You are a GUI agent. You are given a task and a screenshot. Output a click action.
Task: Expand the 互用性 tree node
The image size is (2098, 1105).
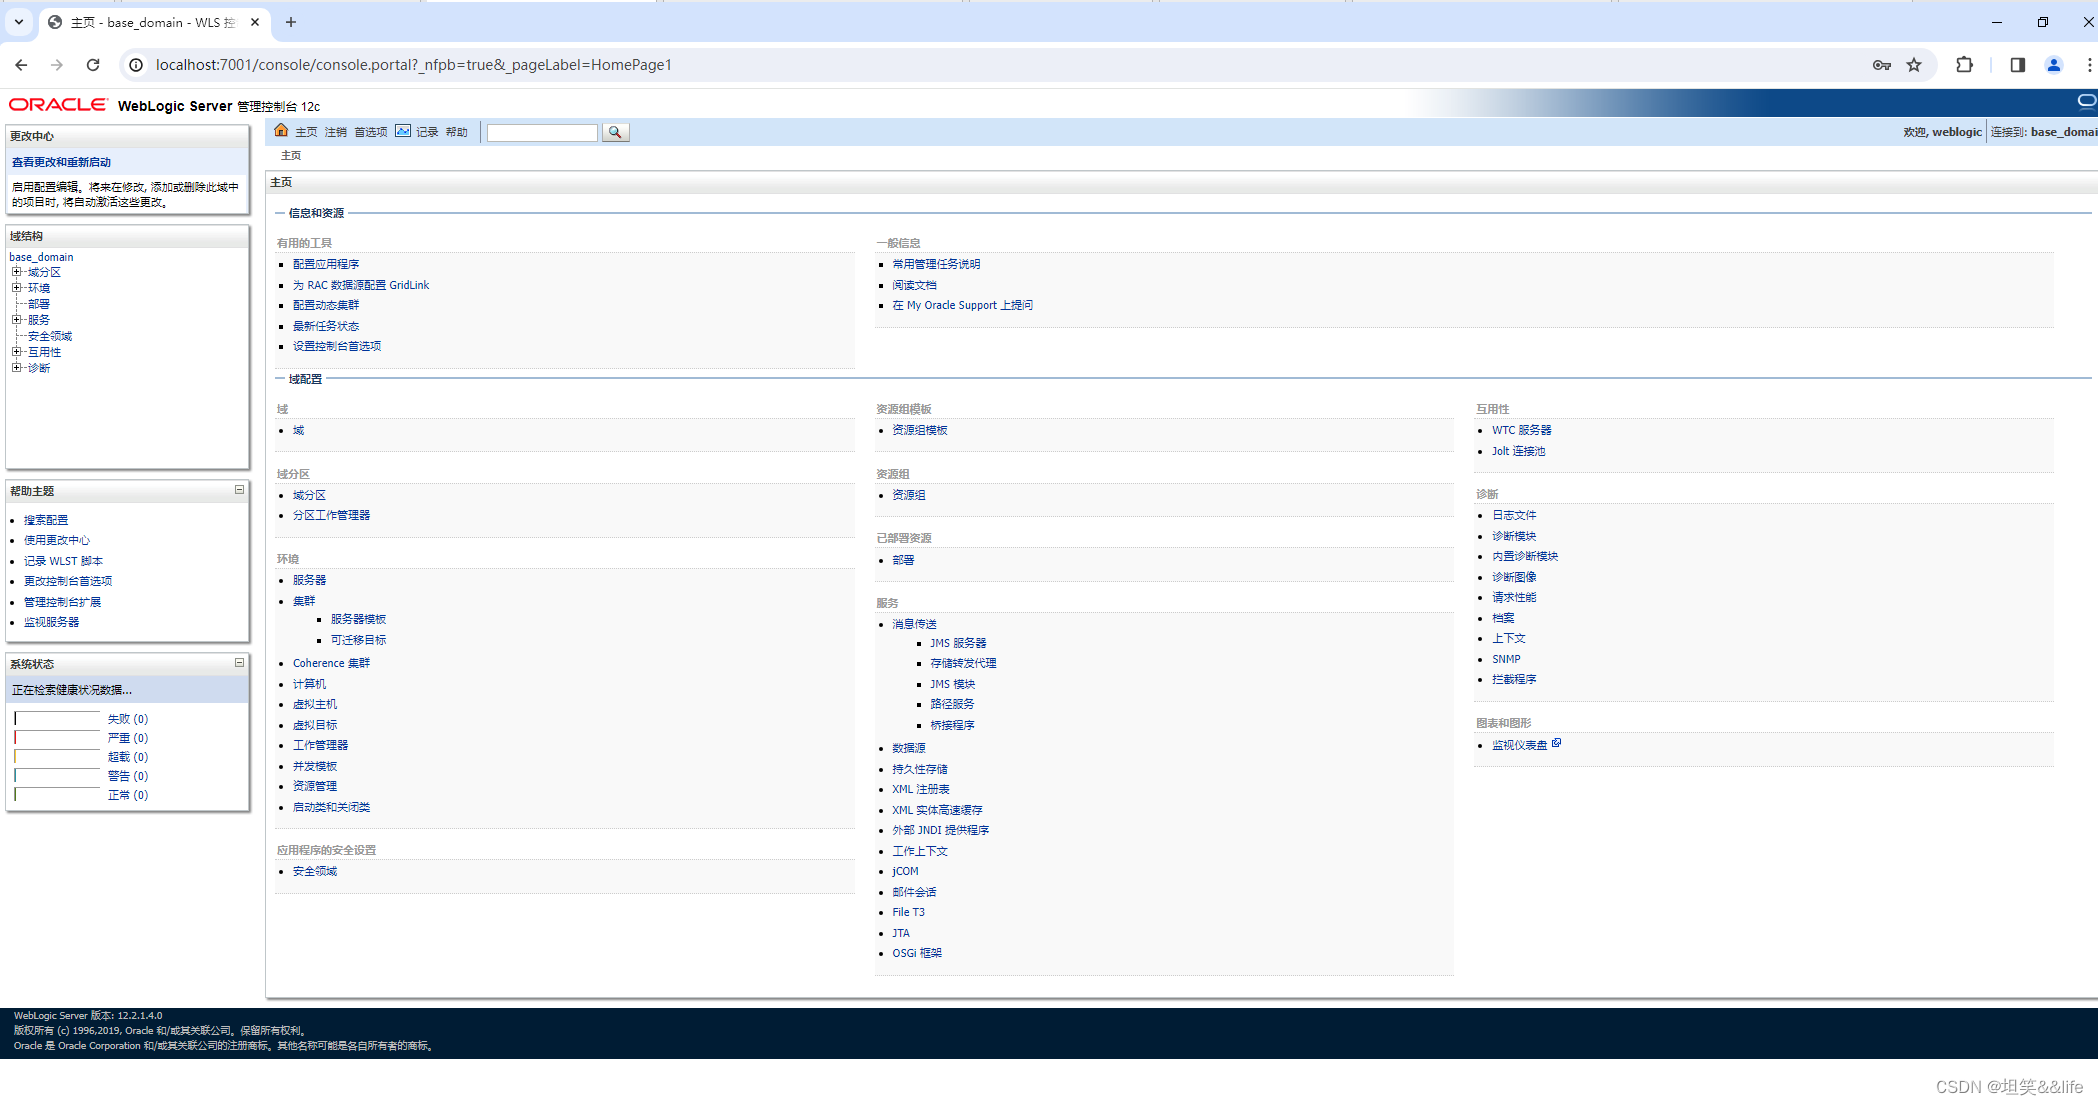tap(16, 351)
